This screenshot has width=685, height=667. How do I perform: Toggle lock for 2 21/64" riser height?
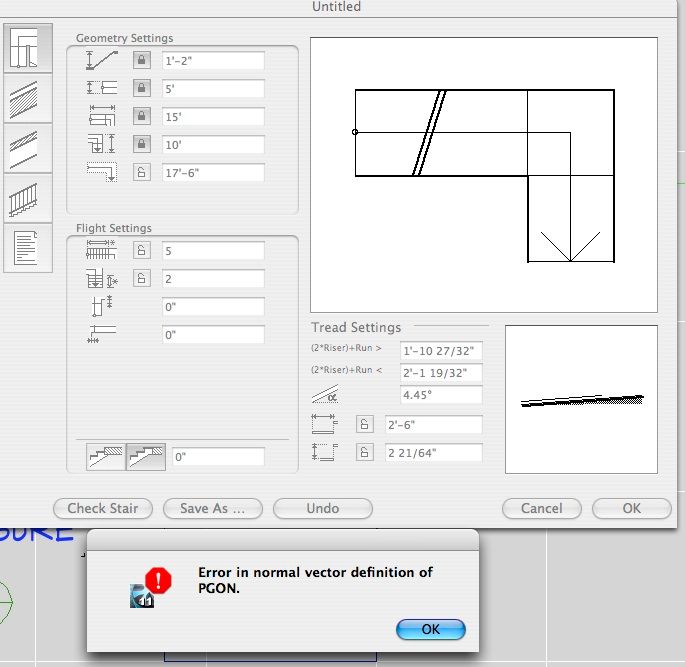coord(365,452)
